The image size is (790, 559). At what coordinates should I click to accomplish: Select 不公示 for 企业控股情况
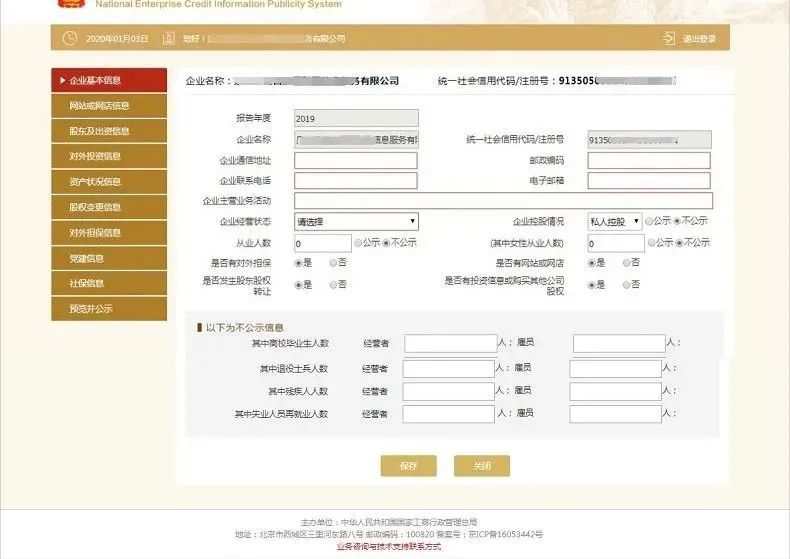[x=678, y=221]
